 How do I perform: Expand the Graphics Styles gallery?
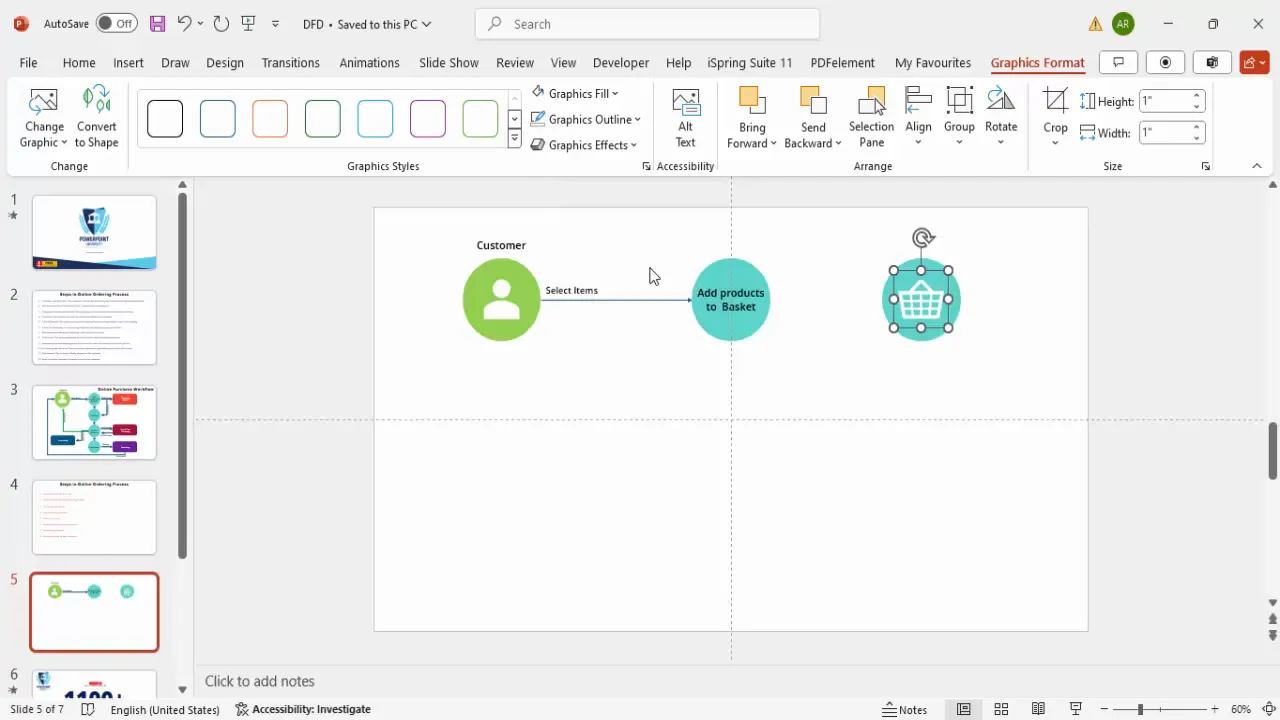tap(514, 140)
